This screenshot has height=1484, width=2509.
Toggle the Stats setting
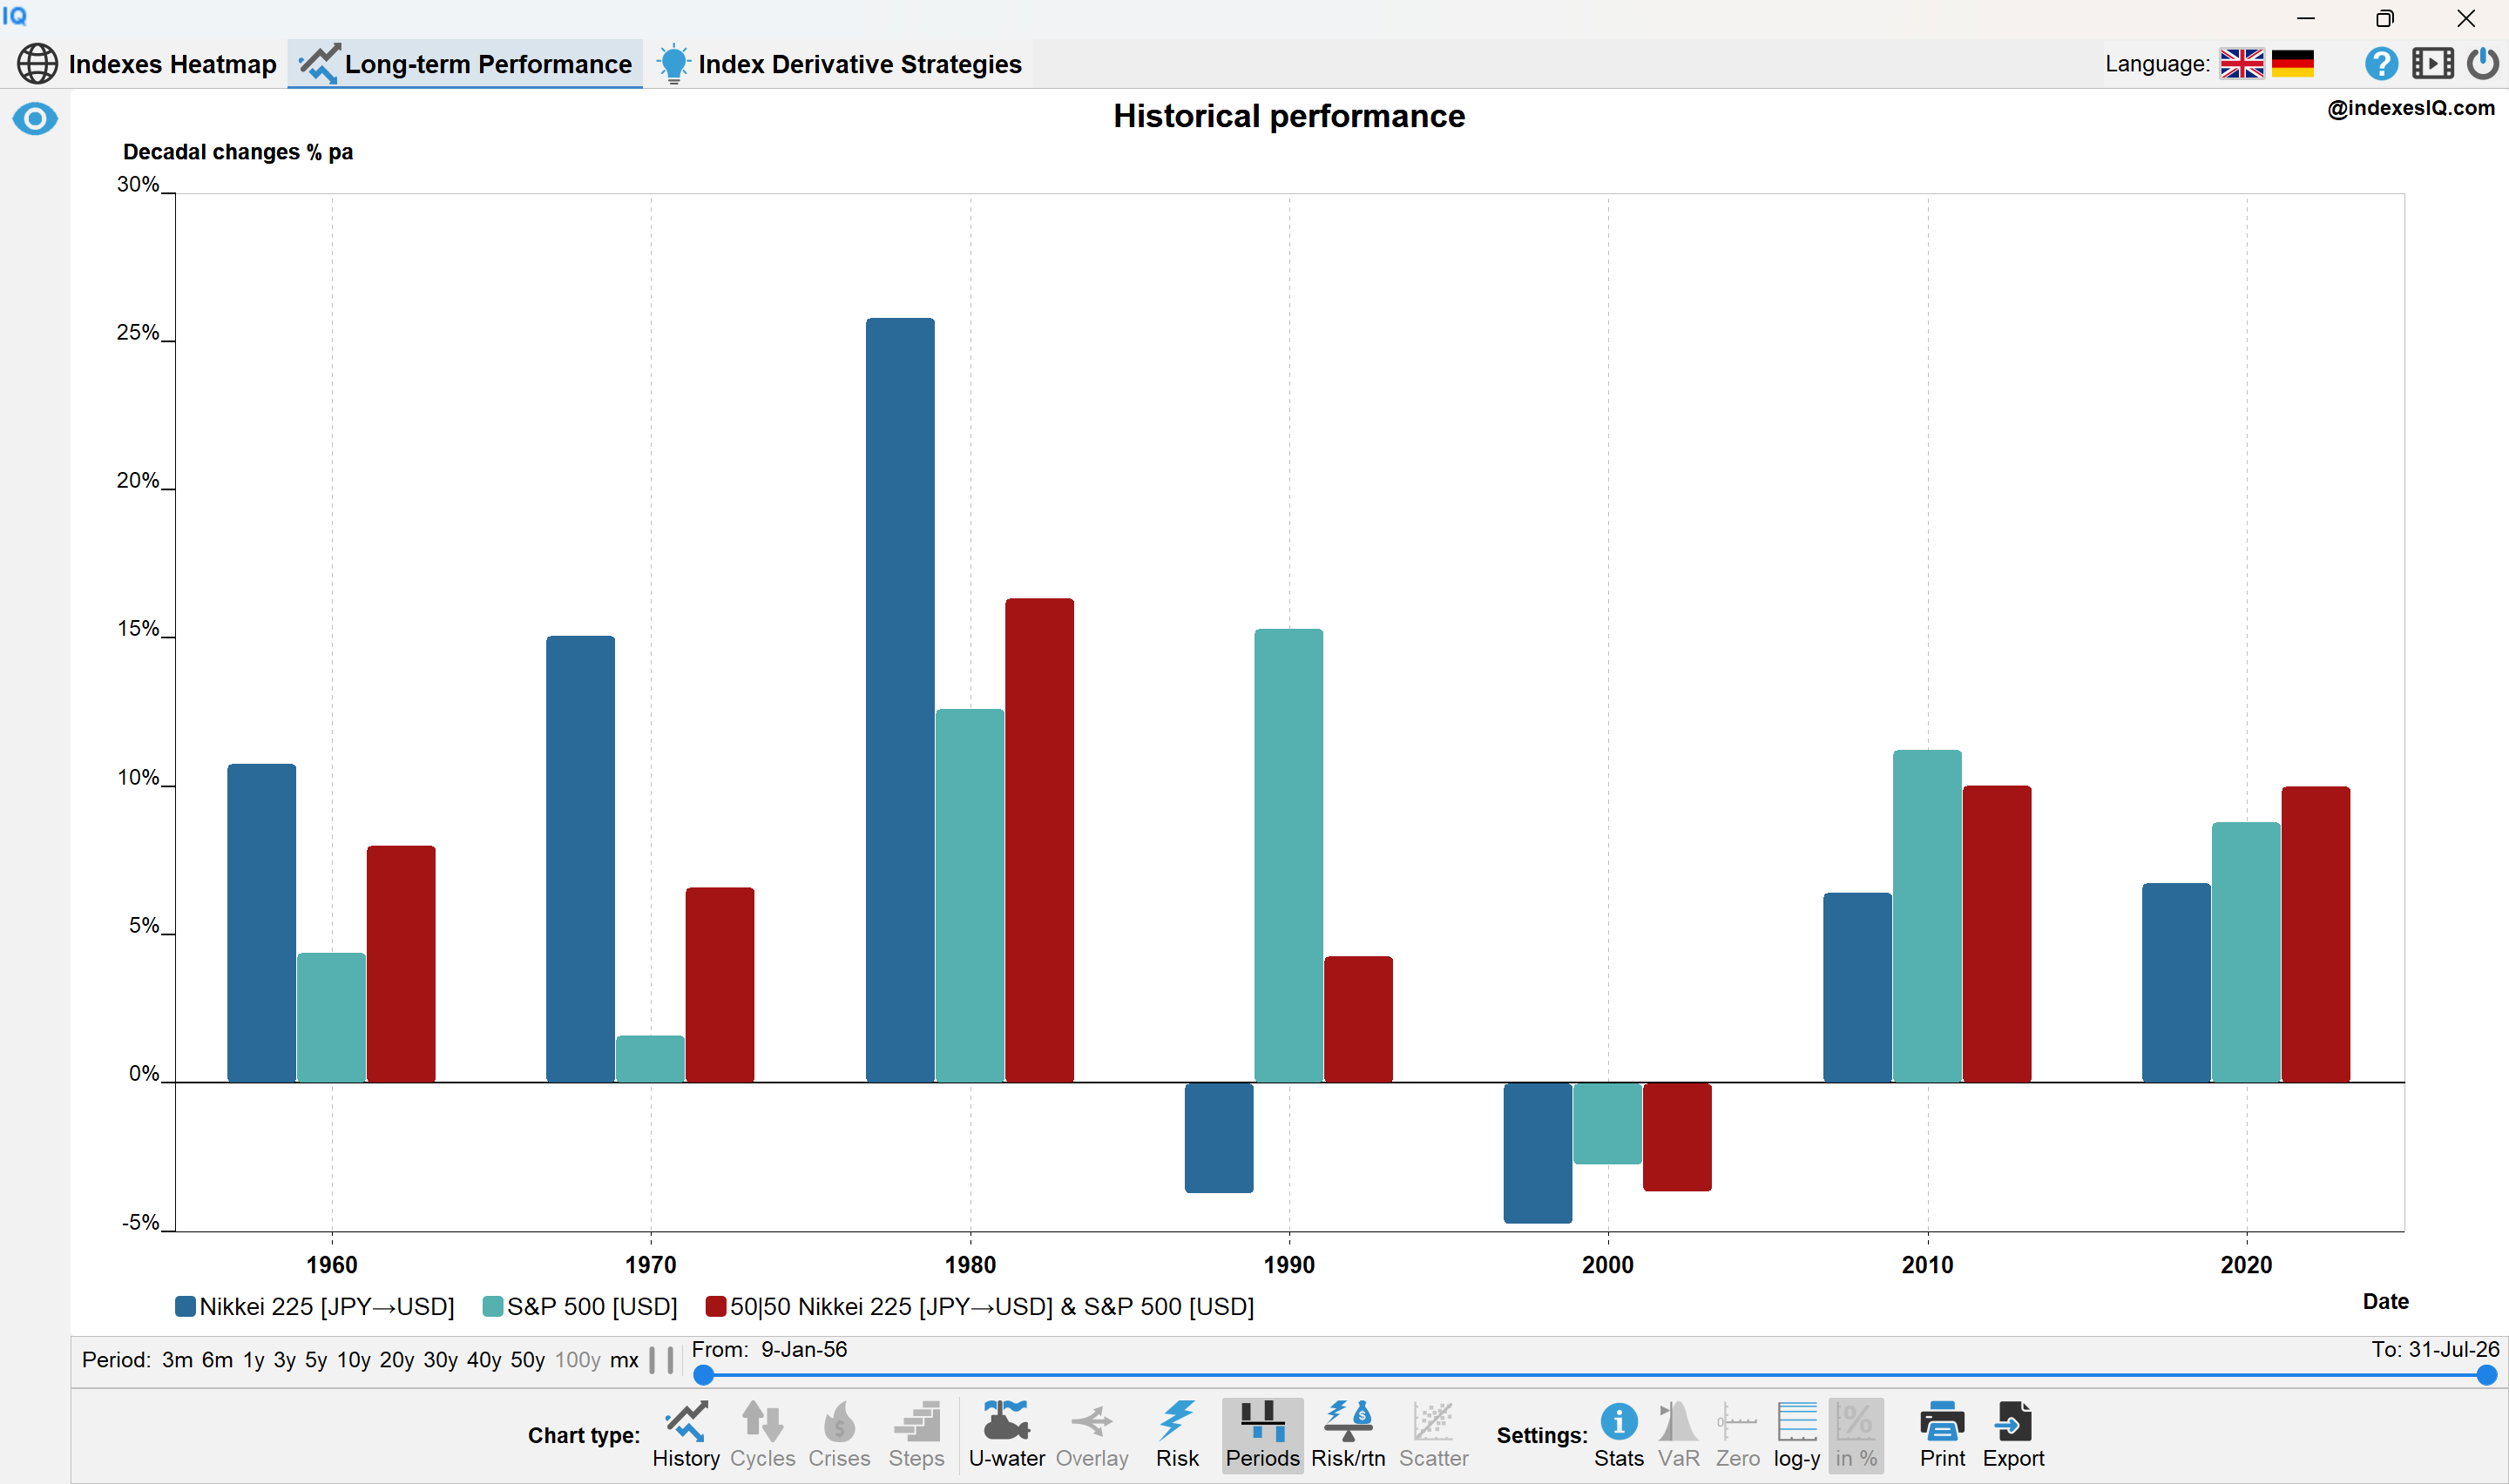[1618, 1434]
